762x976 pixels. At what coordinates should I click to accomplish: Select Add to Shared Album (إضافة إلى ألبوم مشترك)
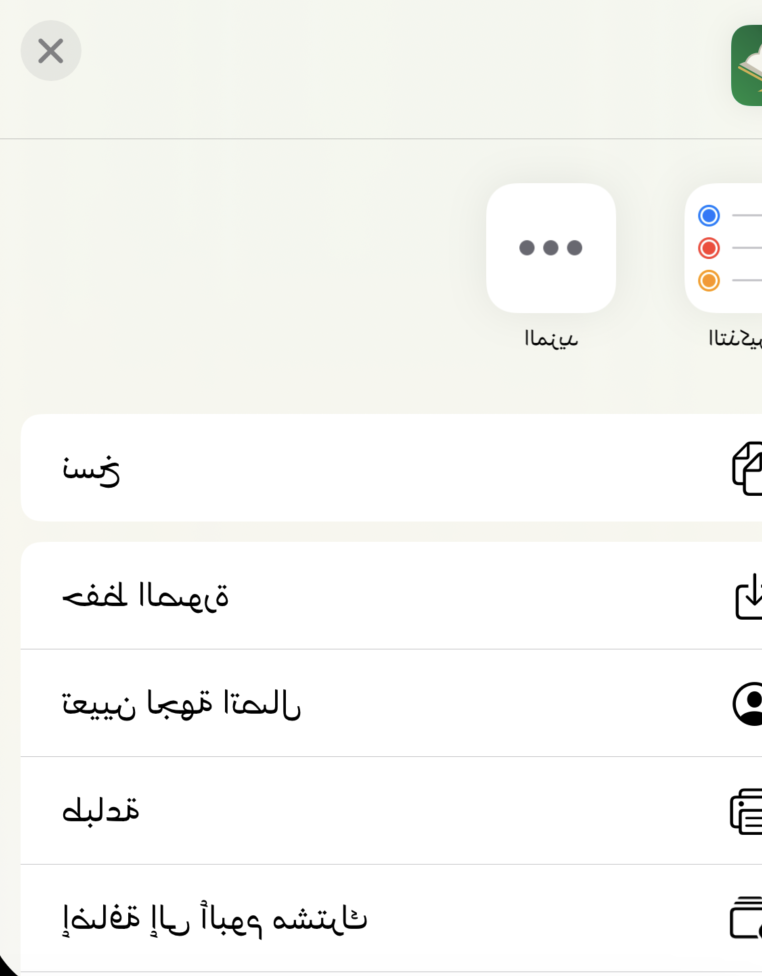pyautogui.click(x=214, y=918)
